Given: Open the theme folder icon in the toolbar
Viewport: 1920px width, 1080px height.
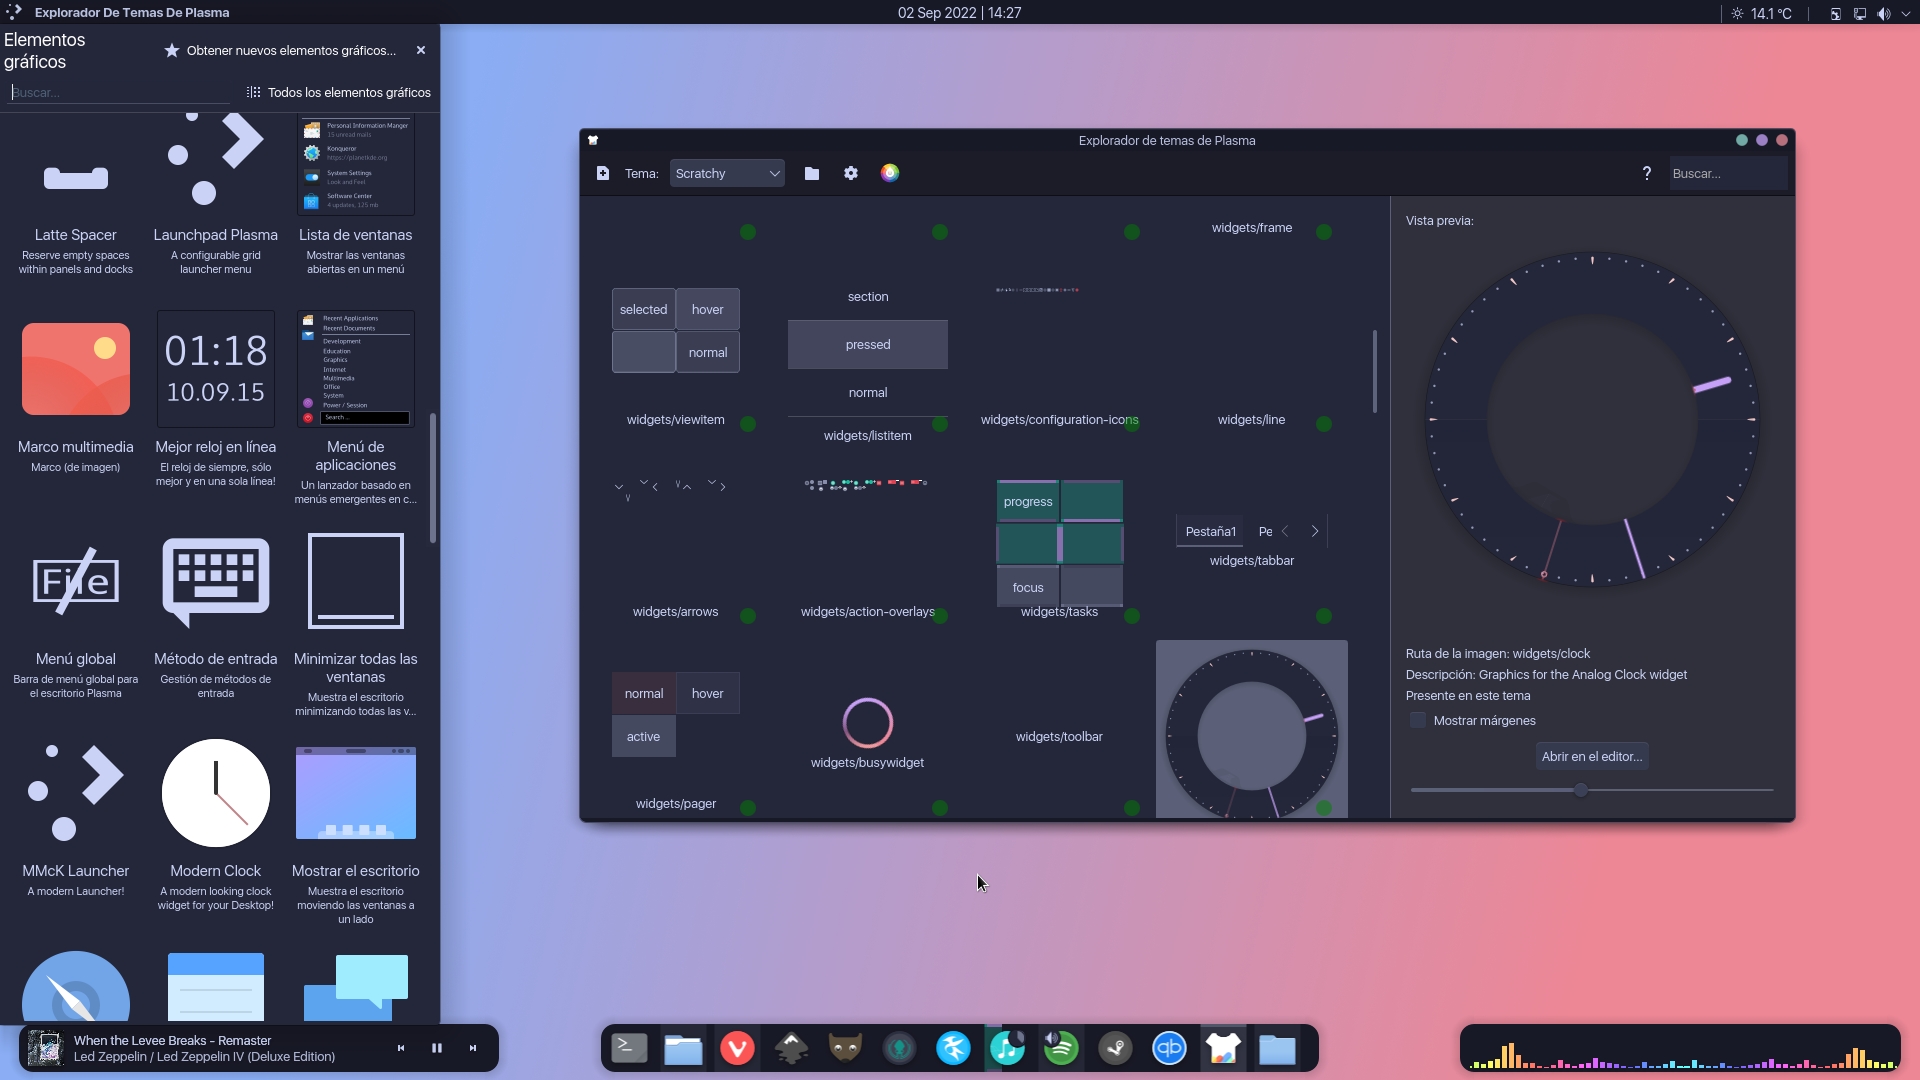Looking at the screenshot, I should (x=811, y=173).
